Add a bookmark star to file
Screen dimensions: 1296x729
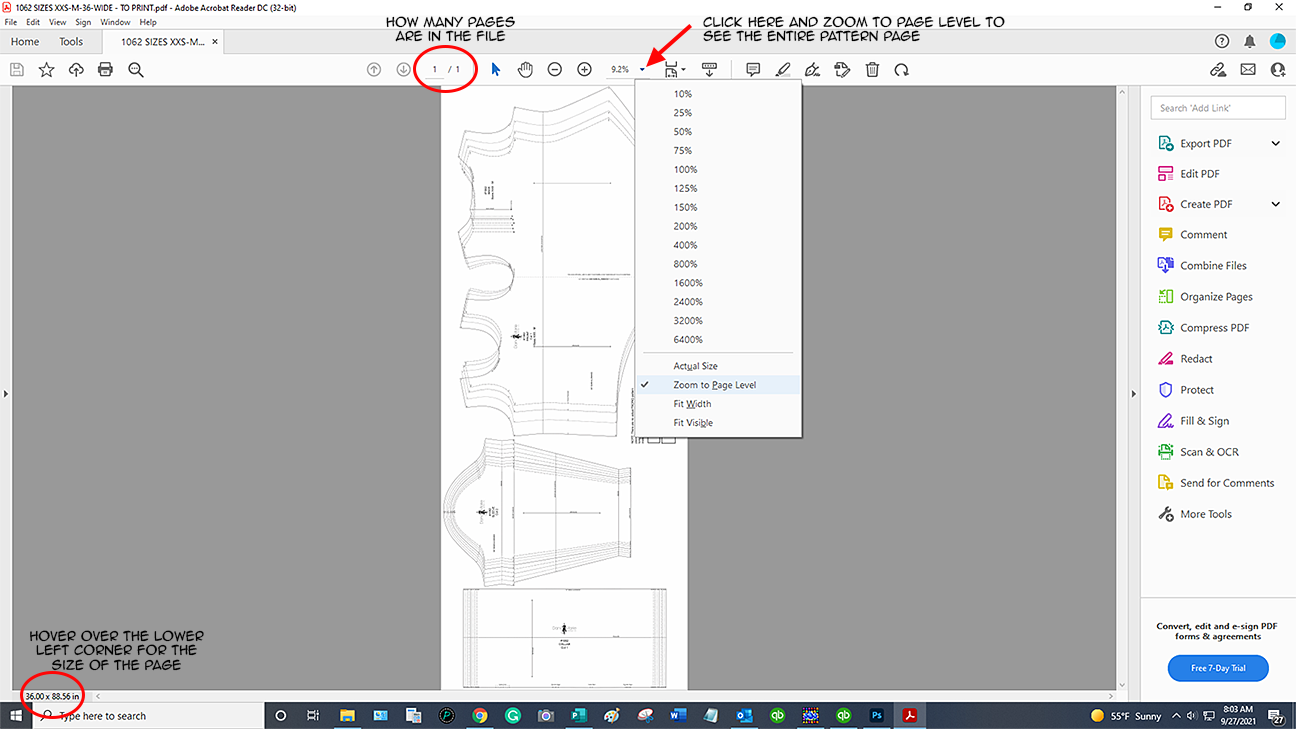(46, 70)
